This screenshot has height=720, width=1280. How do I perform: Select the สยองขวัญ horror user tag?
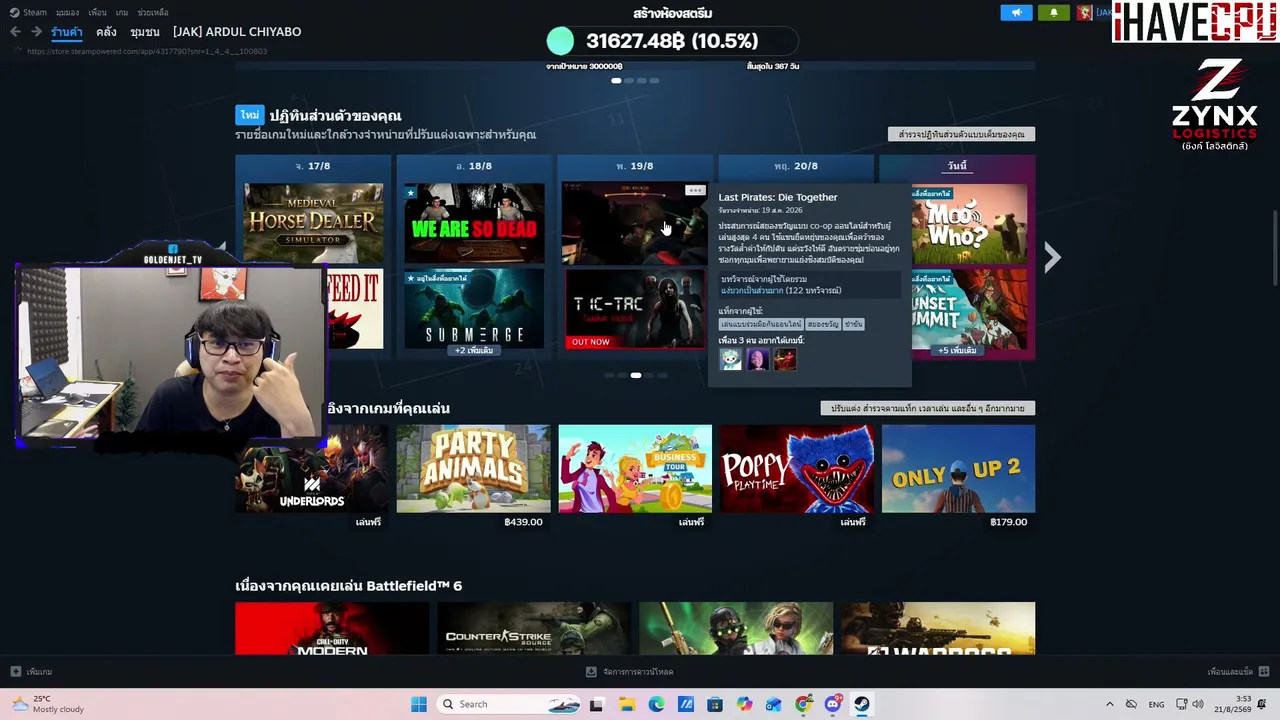822,324
